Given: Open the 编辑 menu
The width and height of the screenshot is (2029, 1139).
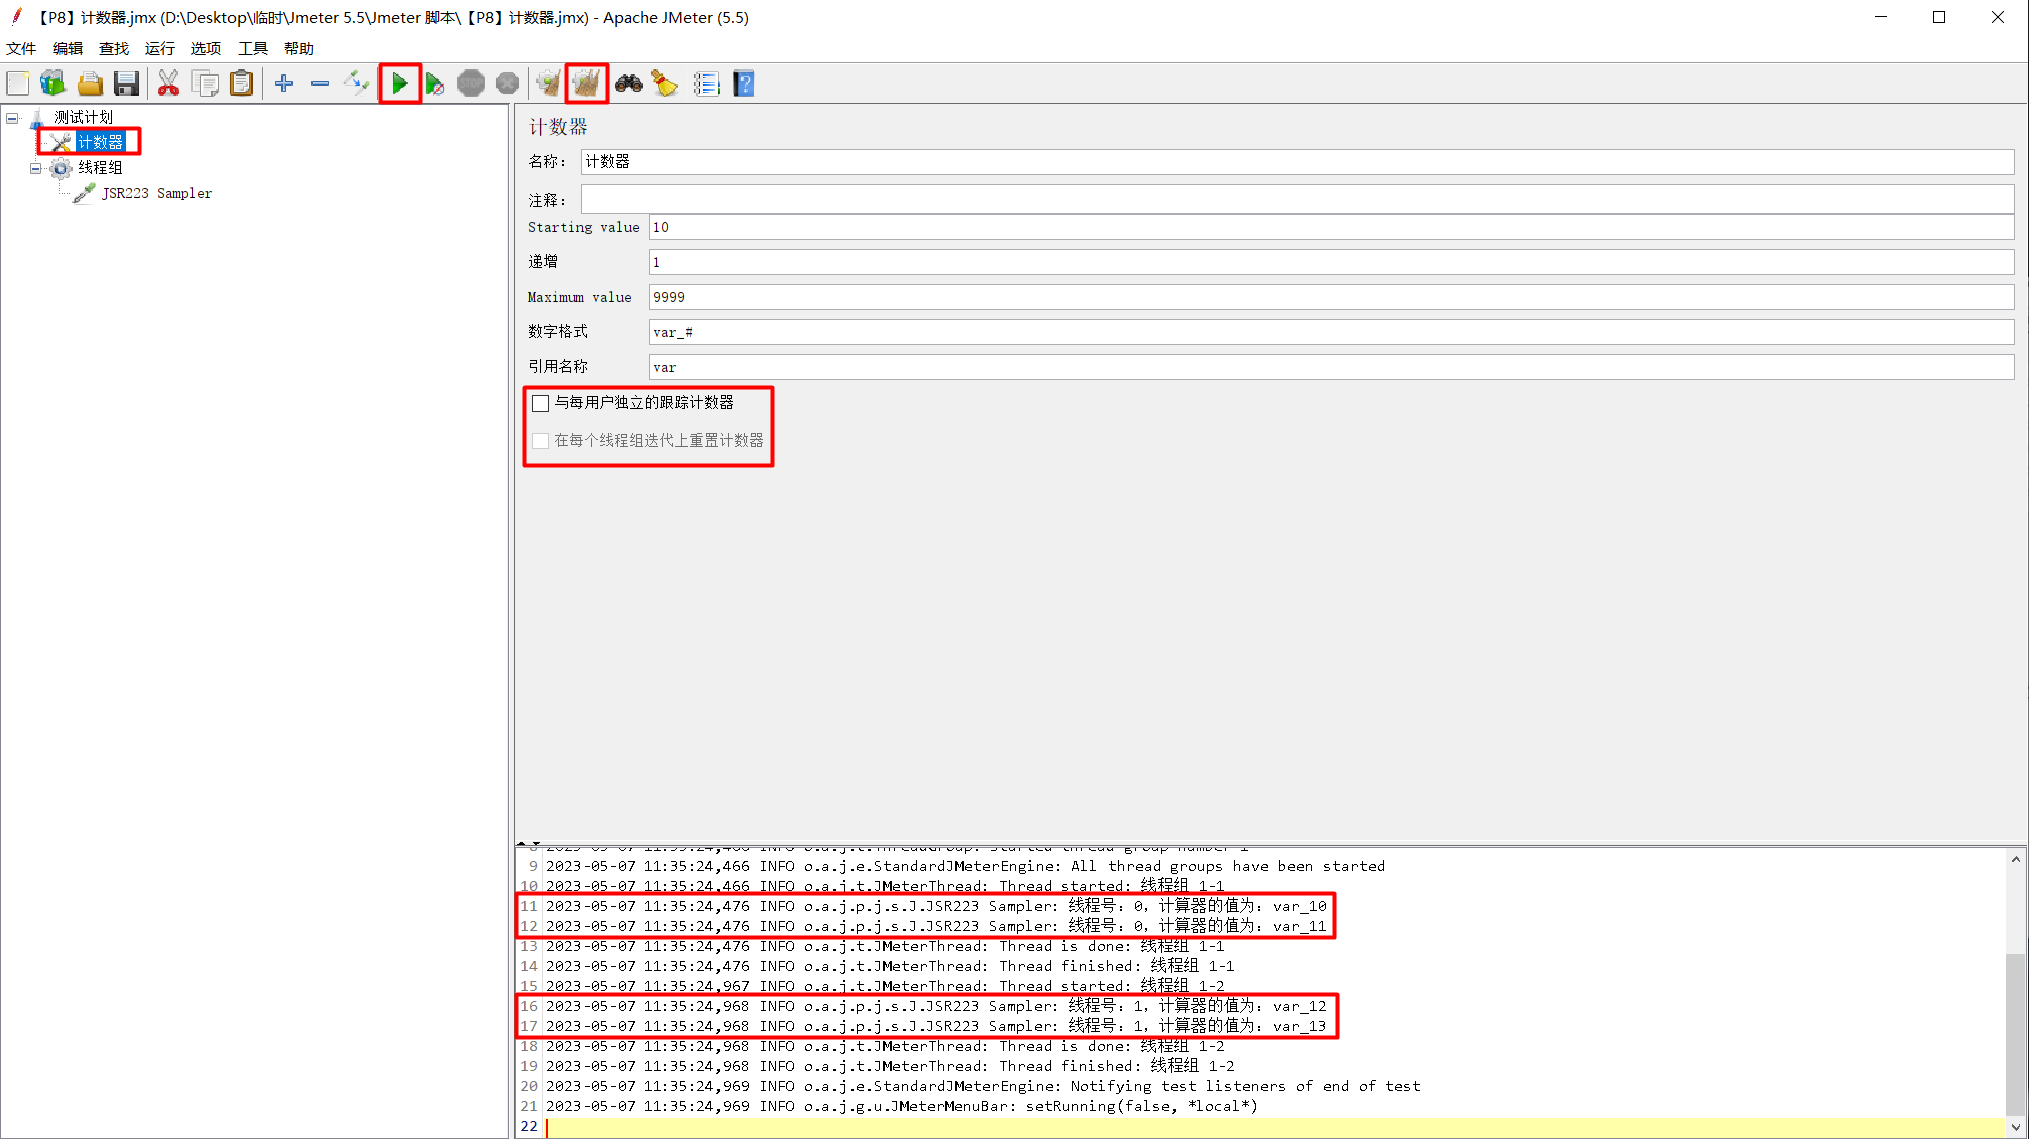Looking at the screenshot, I should coord(68,48).
